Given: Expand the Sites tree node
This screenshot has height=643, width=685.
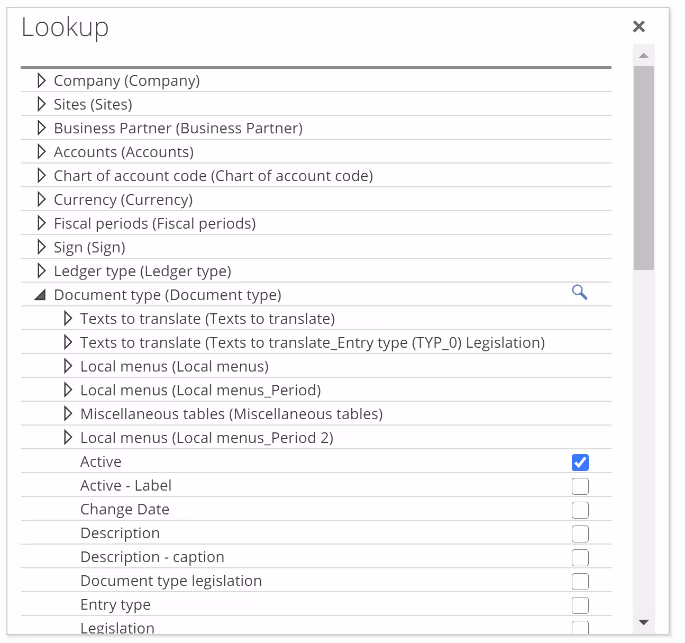Looking at the screenshot, I should [x=41, y=104].
